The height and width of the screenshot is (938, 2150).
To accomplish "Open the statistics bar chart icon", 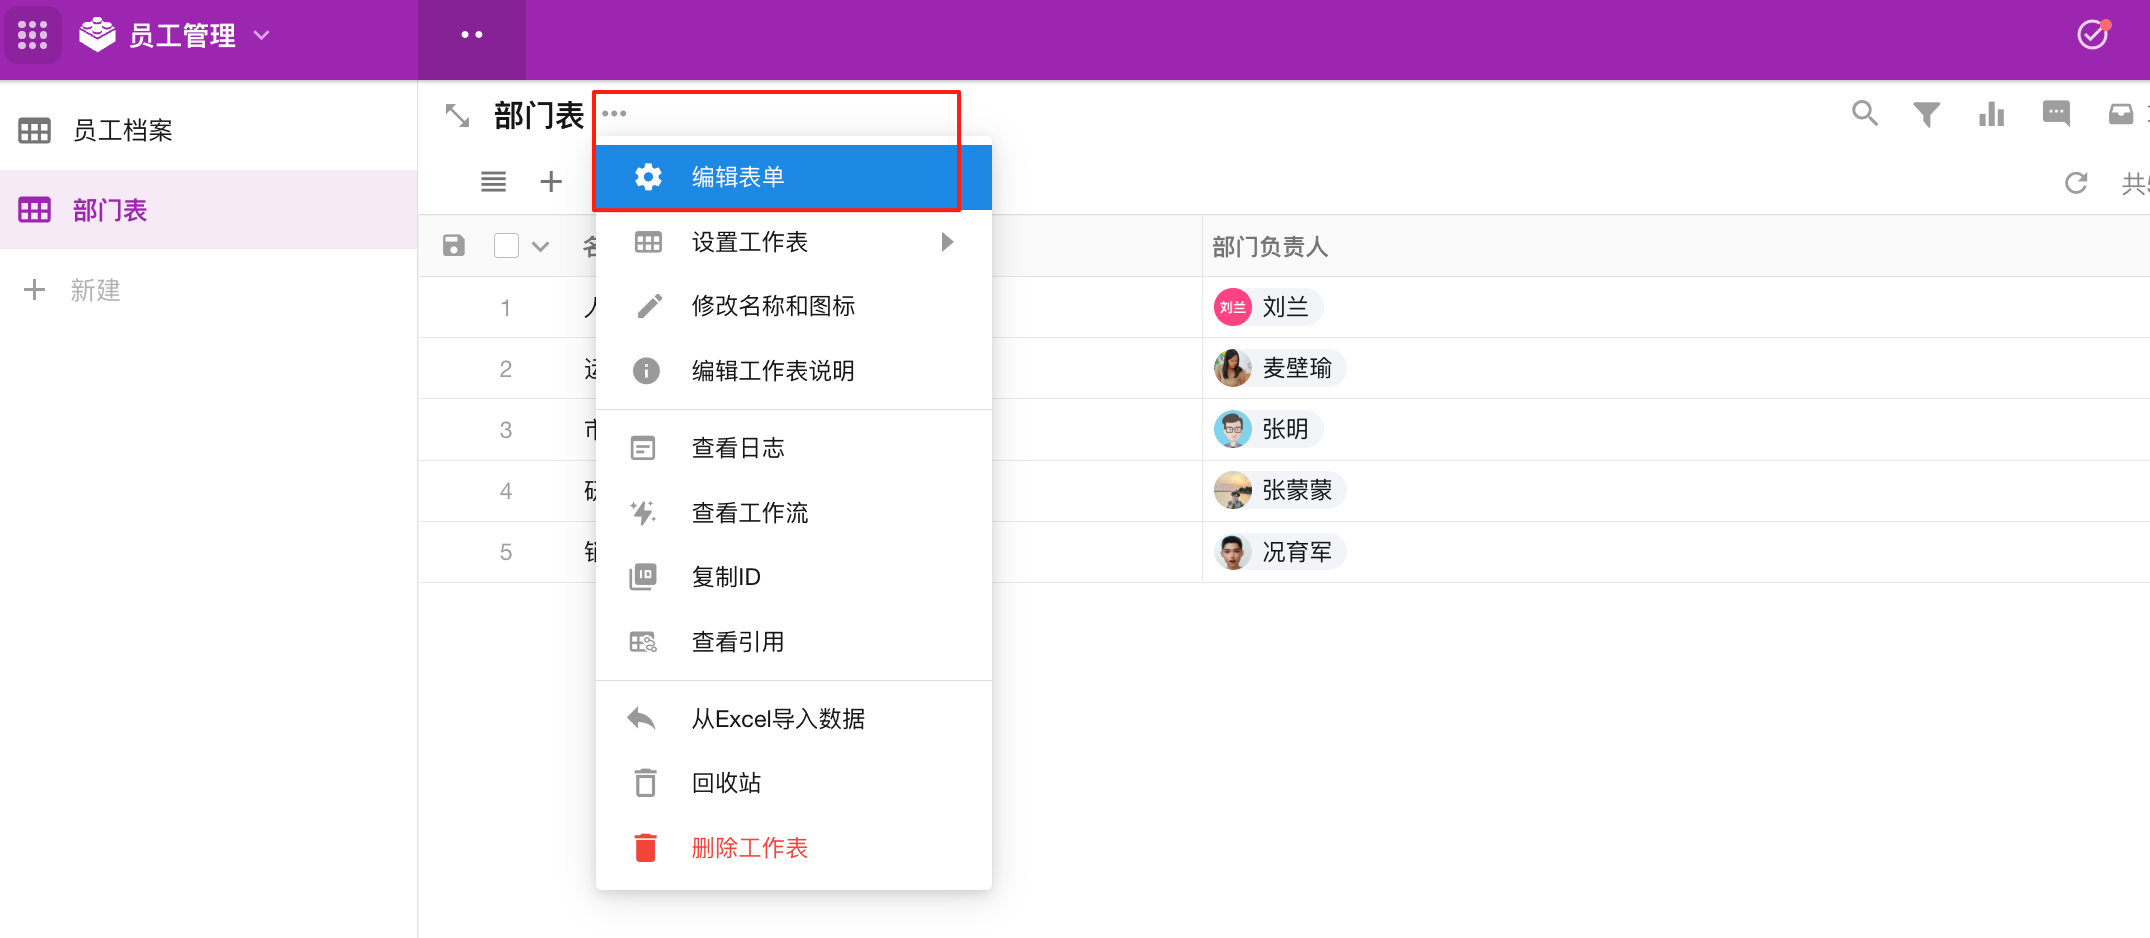I will (x=1991, y=114).
